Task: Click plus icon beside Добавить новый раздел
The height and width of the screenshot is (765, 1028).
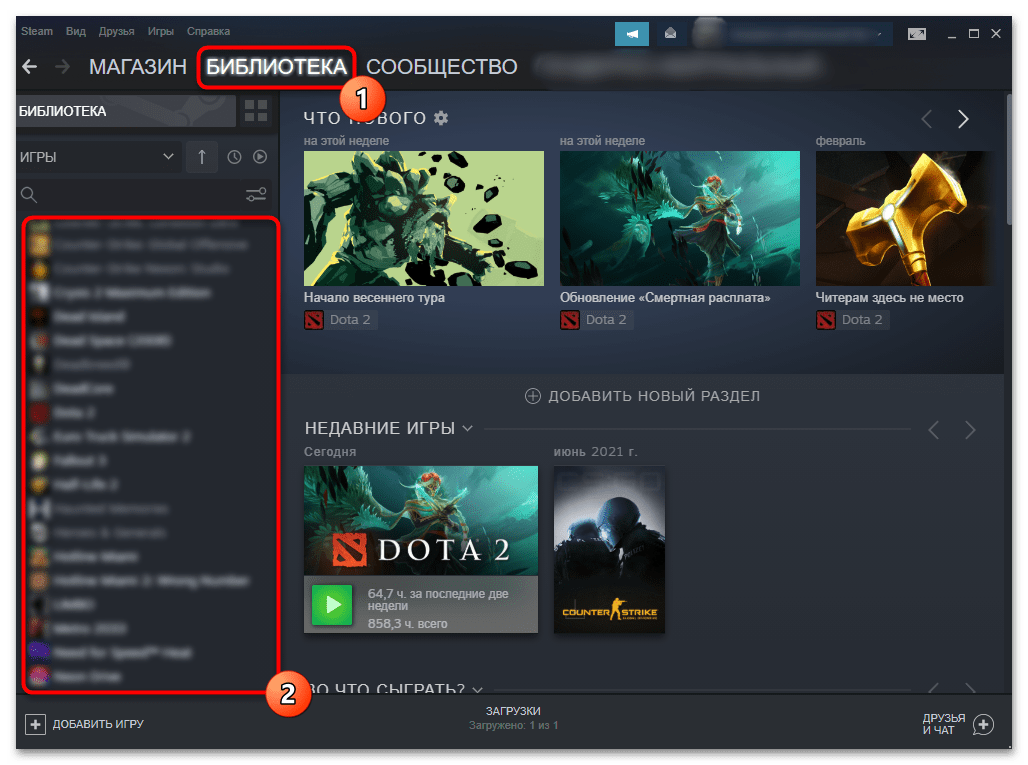Action: click(x=533, y=396)
